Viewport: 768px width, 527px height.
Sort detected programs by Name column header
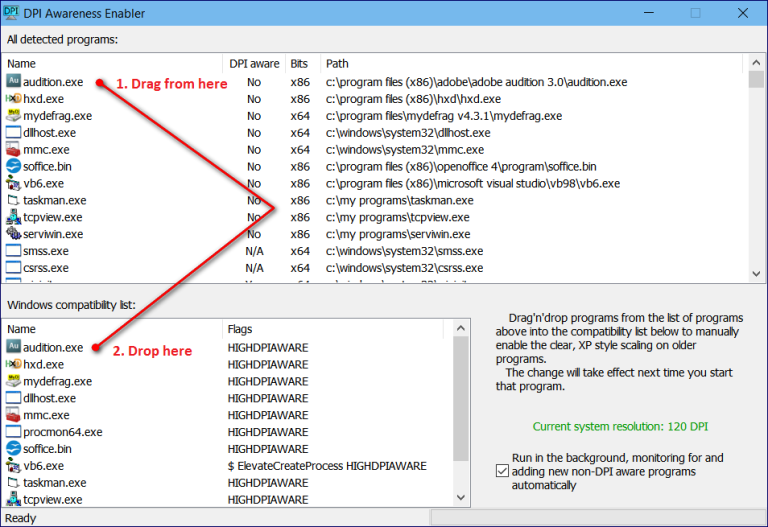(113, 64)
